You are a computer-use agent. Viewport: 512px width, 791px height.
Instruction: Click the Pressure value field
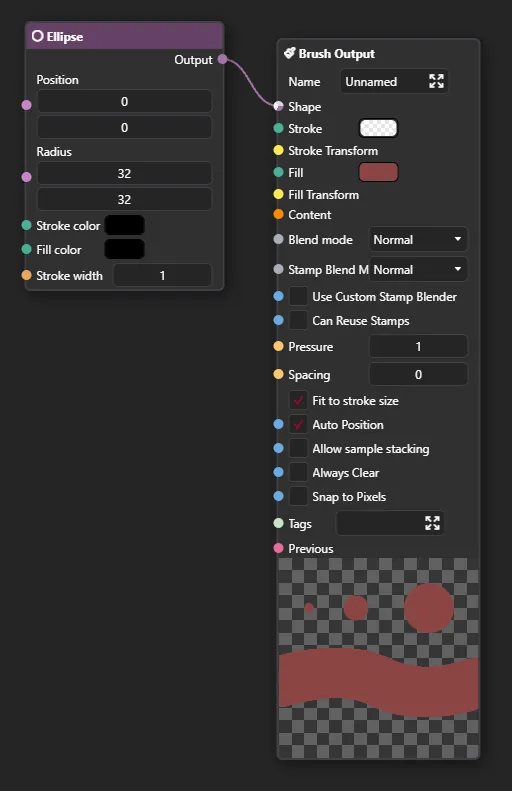coord(418,346)
